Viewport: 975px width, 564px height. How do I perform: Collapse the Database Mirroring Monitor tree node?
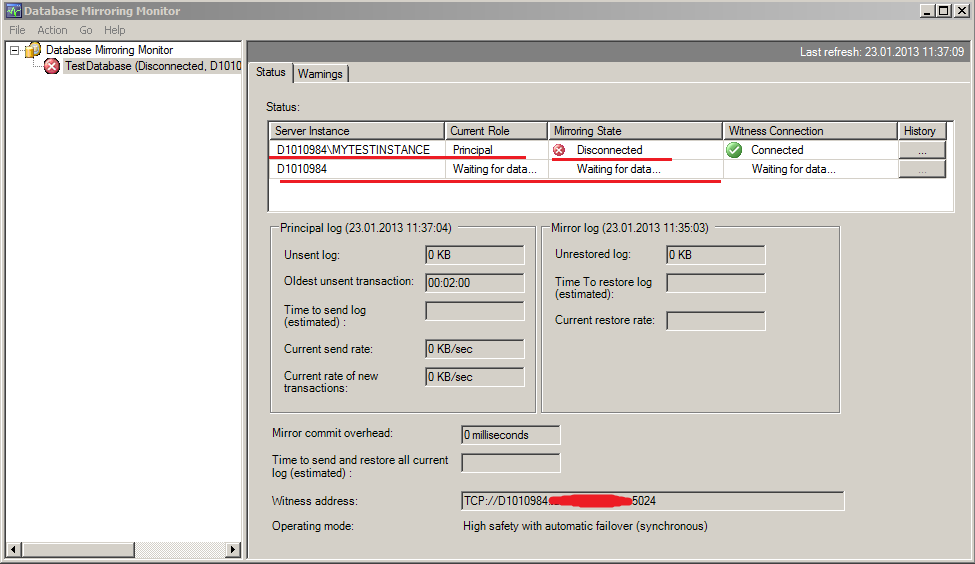click(14, 49)
